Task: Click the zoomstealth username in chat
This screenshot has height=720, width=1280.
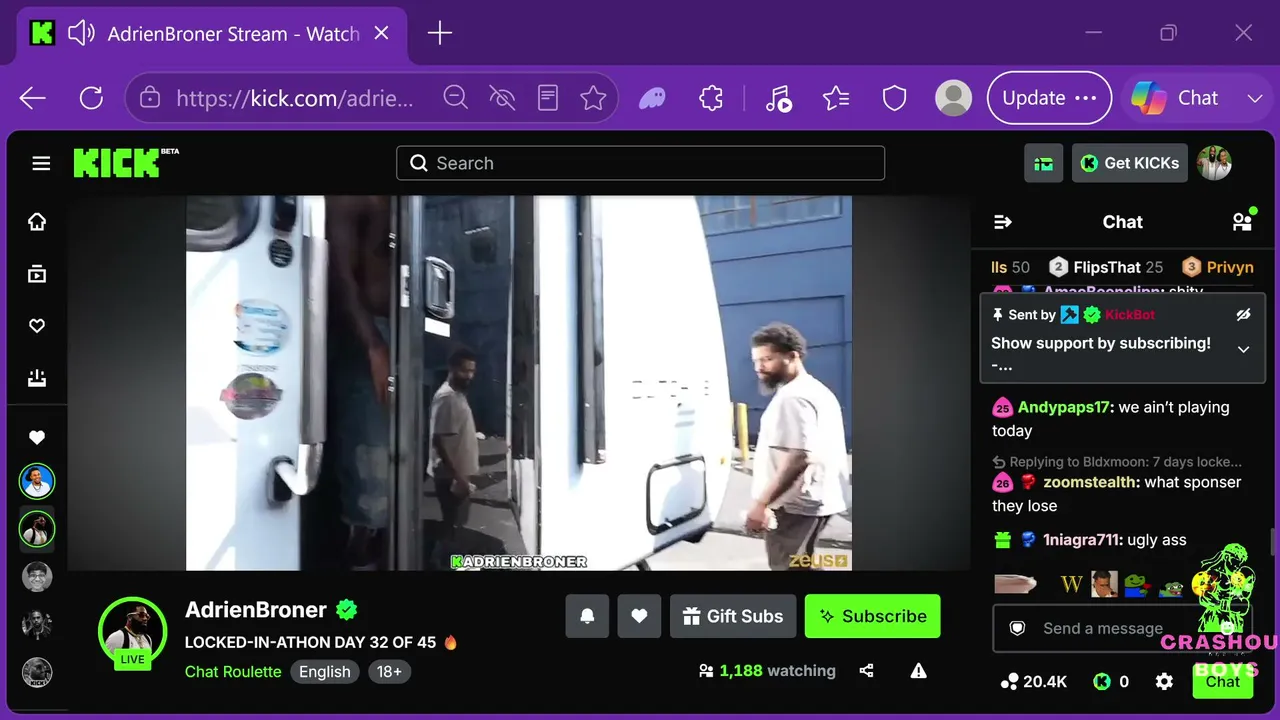Action: click(1090, 482)
